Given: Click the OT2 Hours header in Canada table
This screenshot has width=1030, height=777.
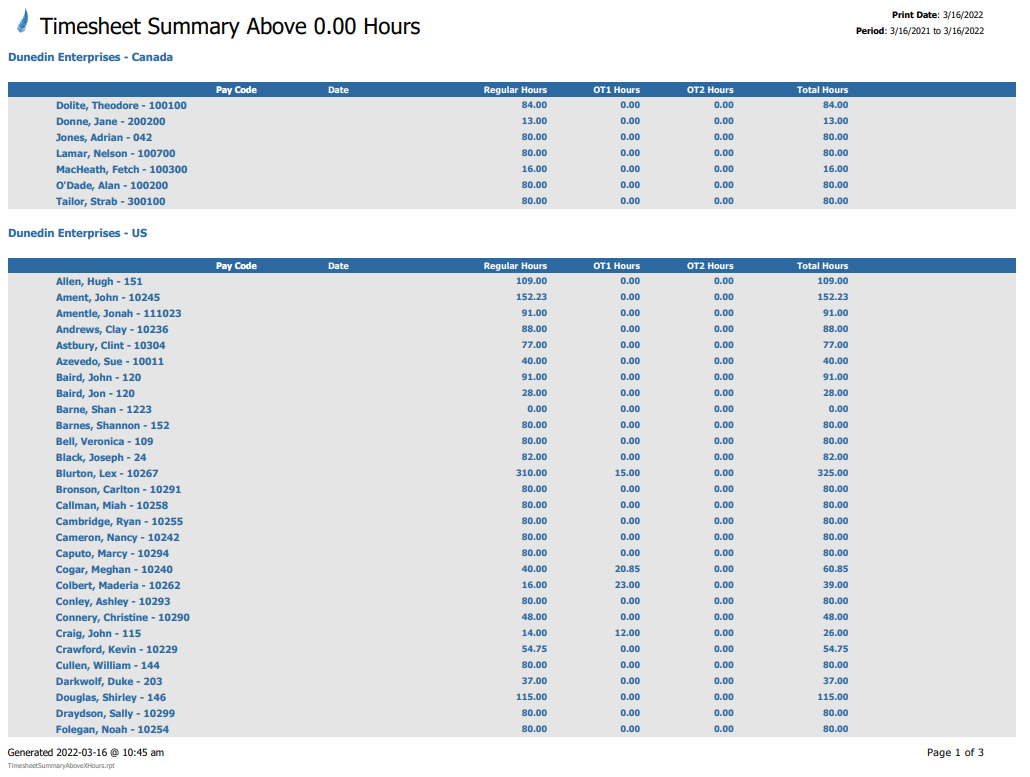Looking at the screenshot, I should [710, 90].
